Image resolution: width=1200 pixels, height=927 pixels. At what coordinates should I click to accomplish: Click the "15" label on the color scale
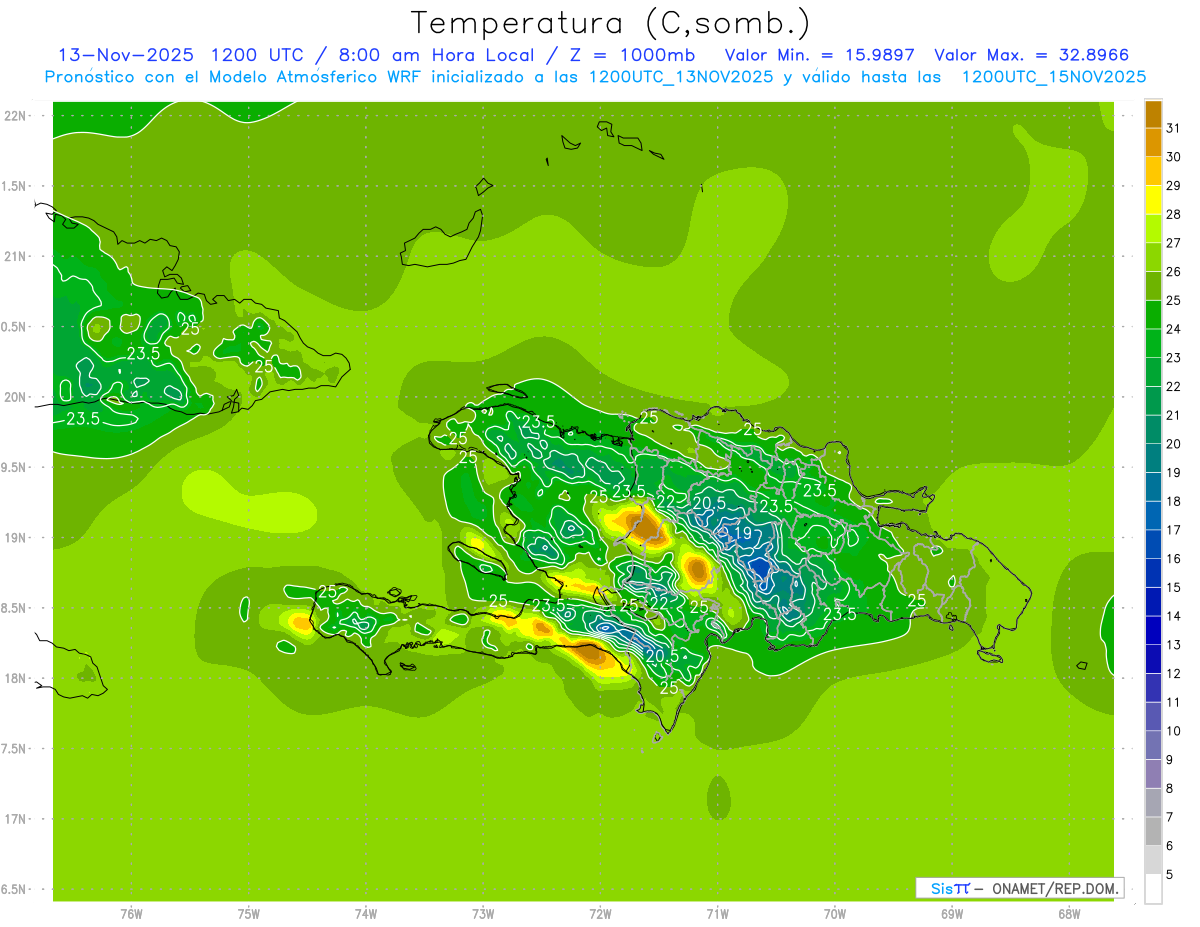(x=1174, y=587)
